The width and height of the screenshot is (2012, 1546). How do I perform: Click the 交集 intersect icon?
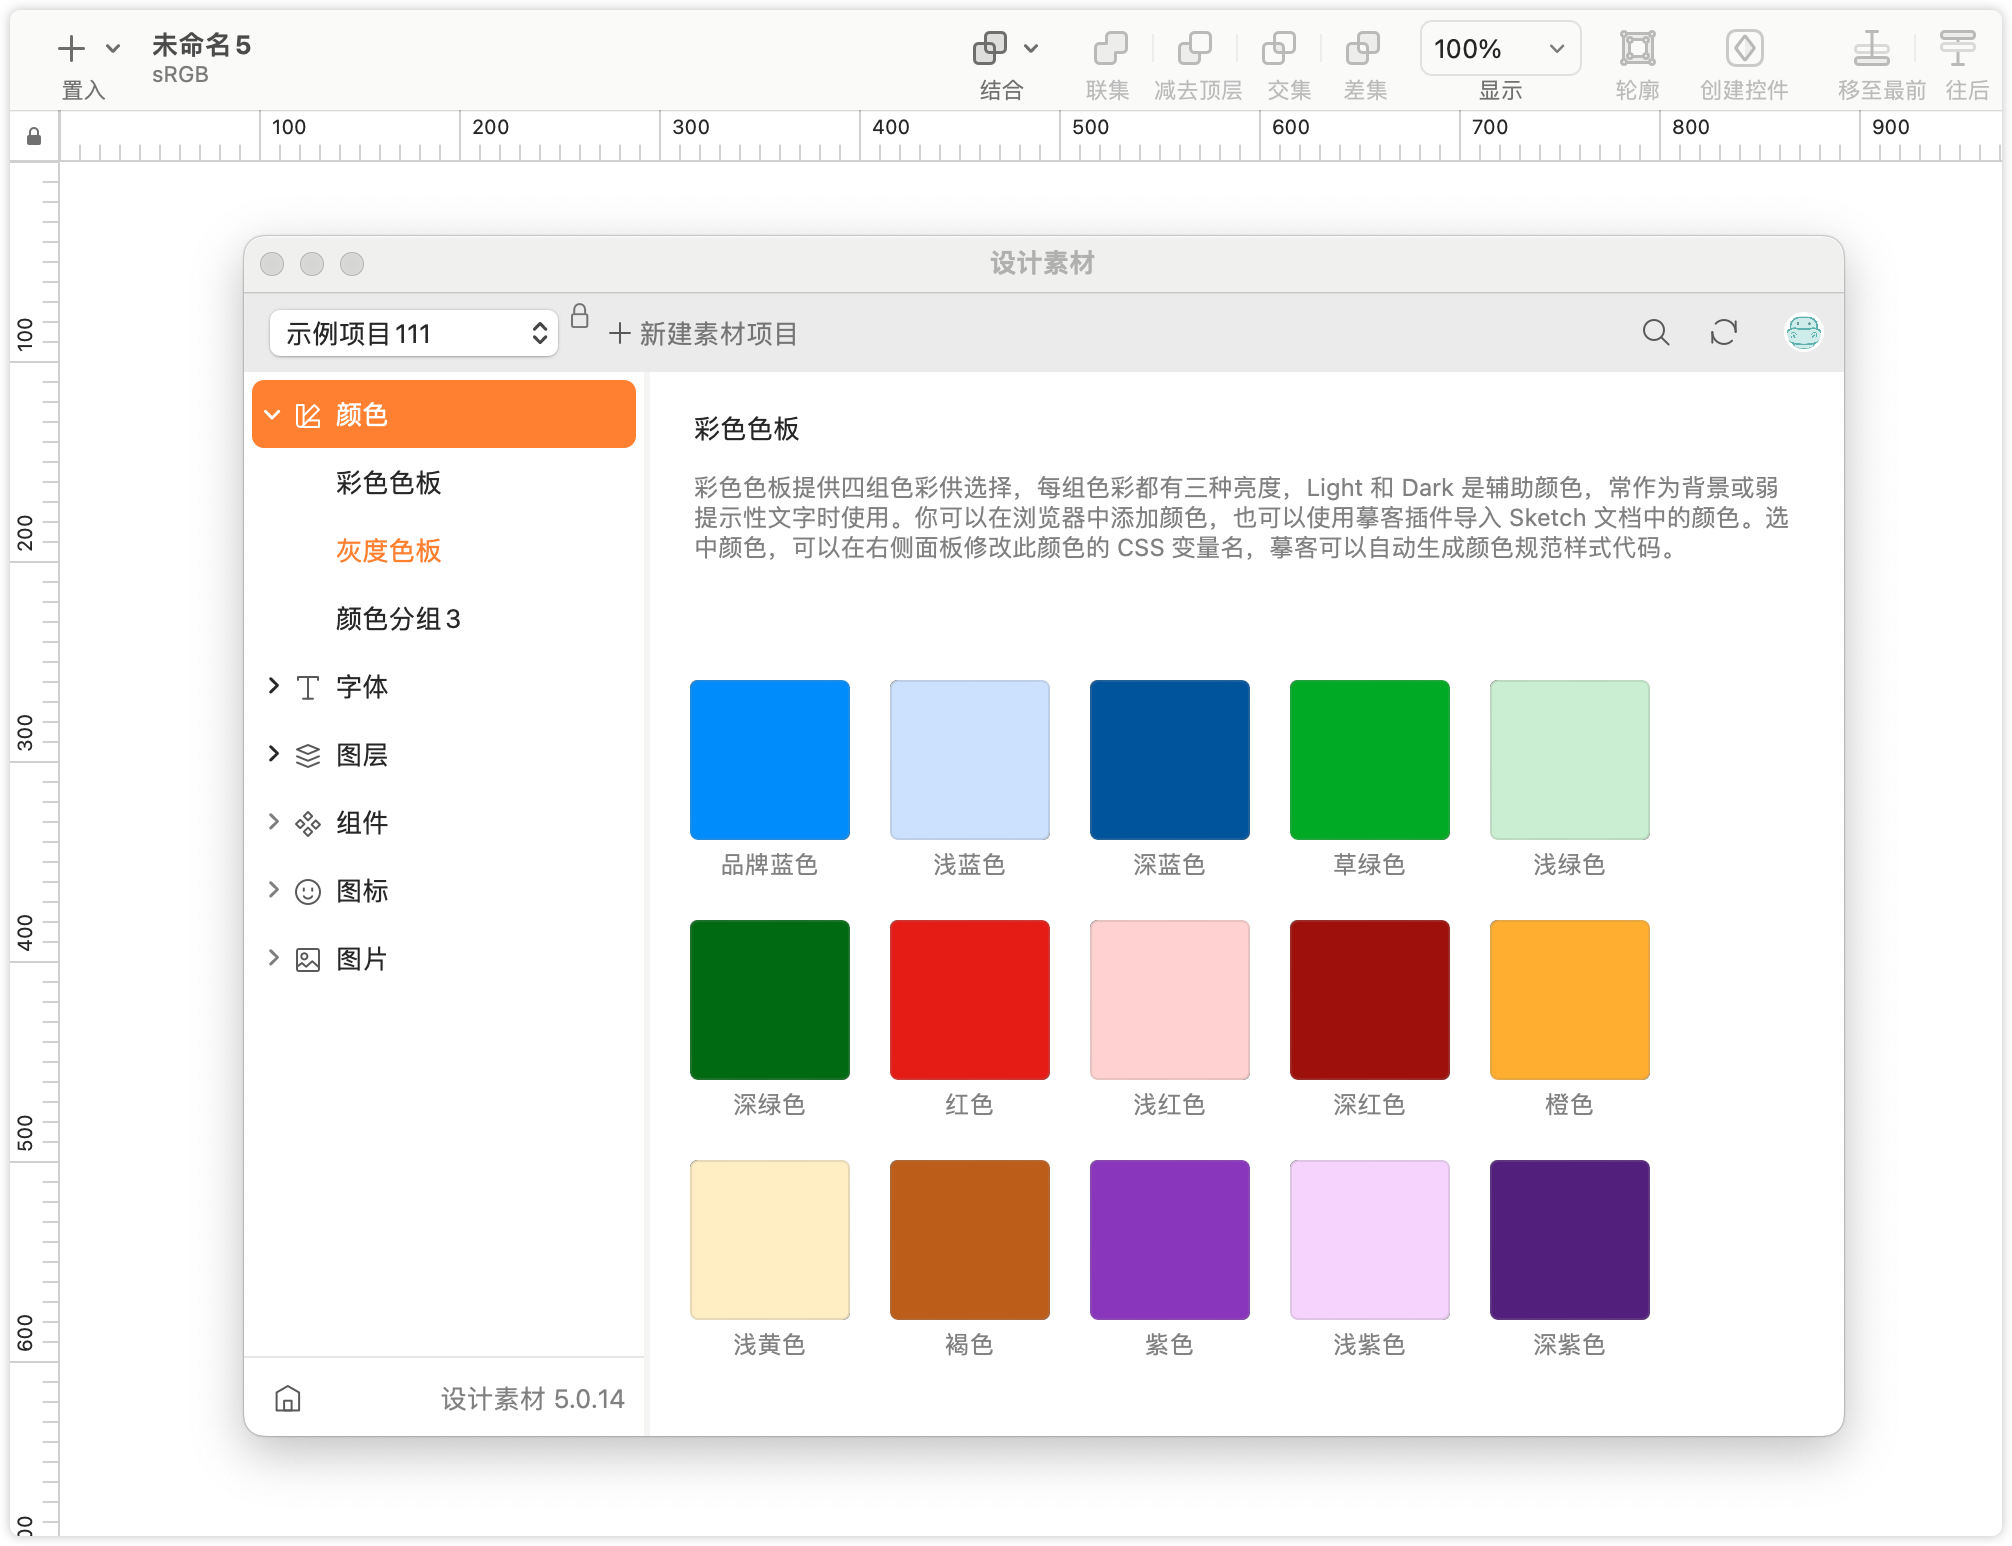click(1278, 48)
